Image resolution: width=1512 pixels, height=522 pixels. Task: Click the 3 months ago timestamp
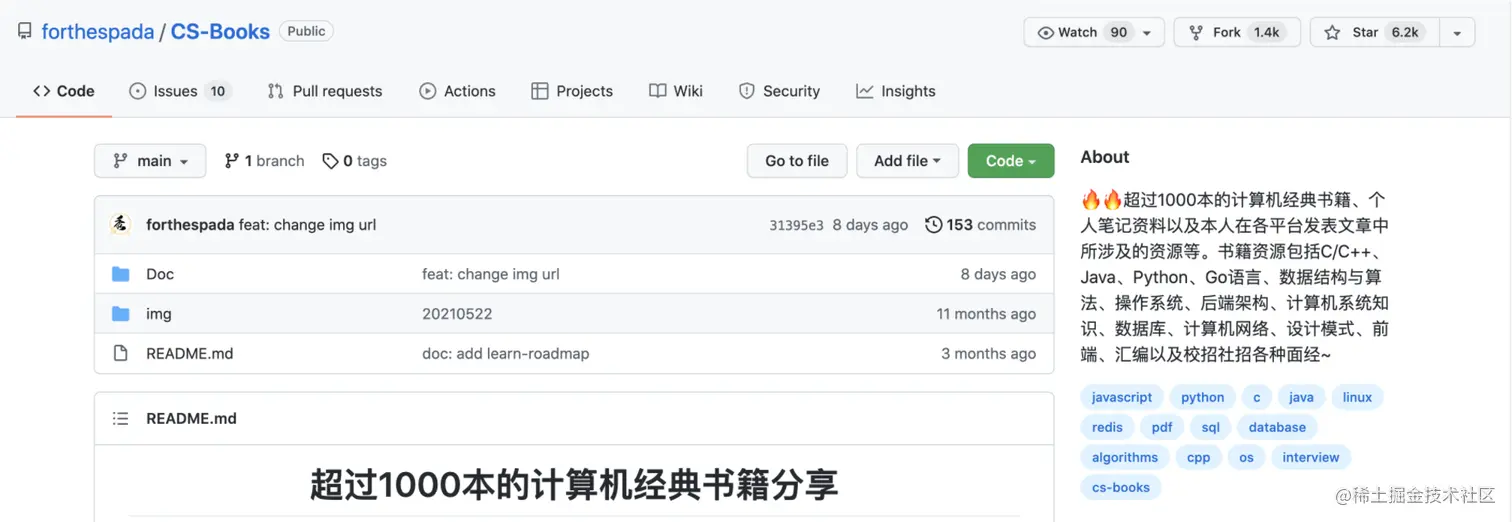coord(989,353)
